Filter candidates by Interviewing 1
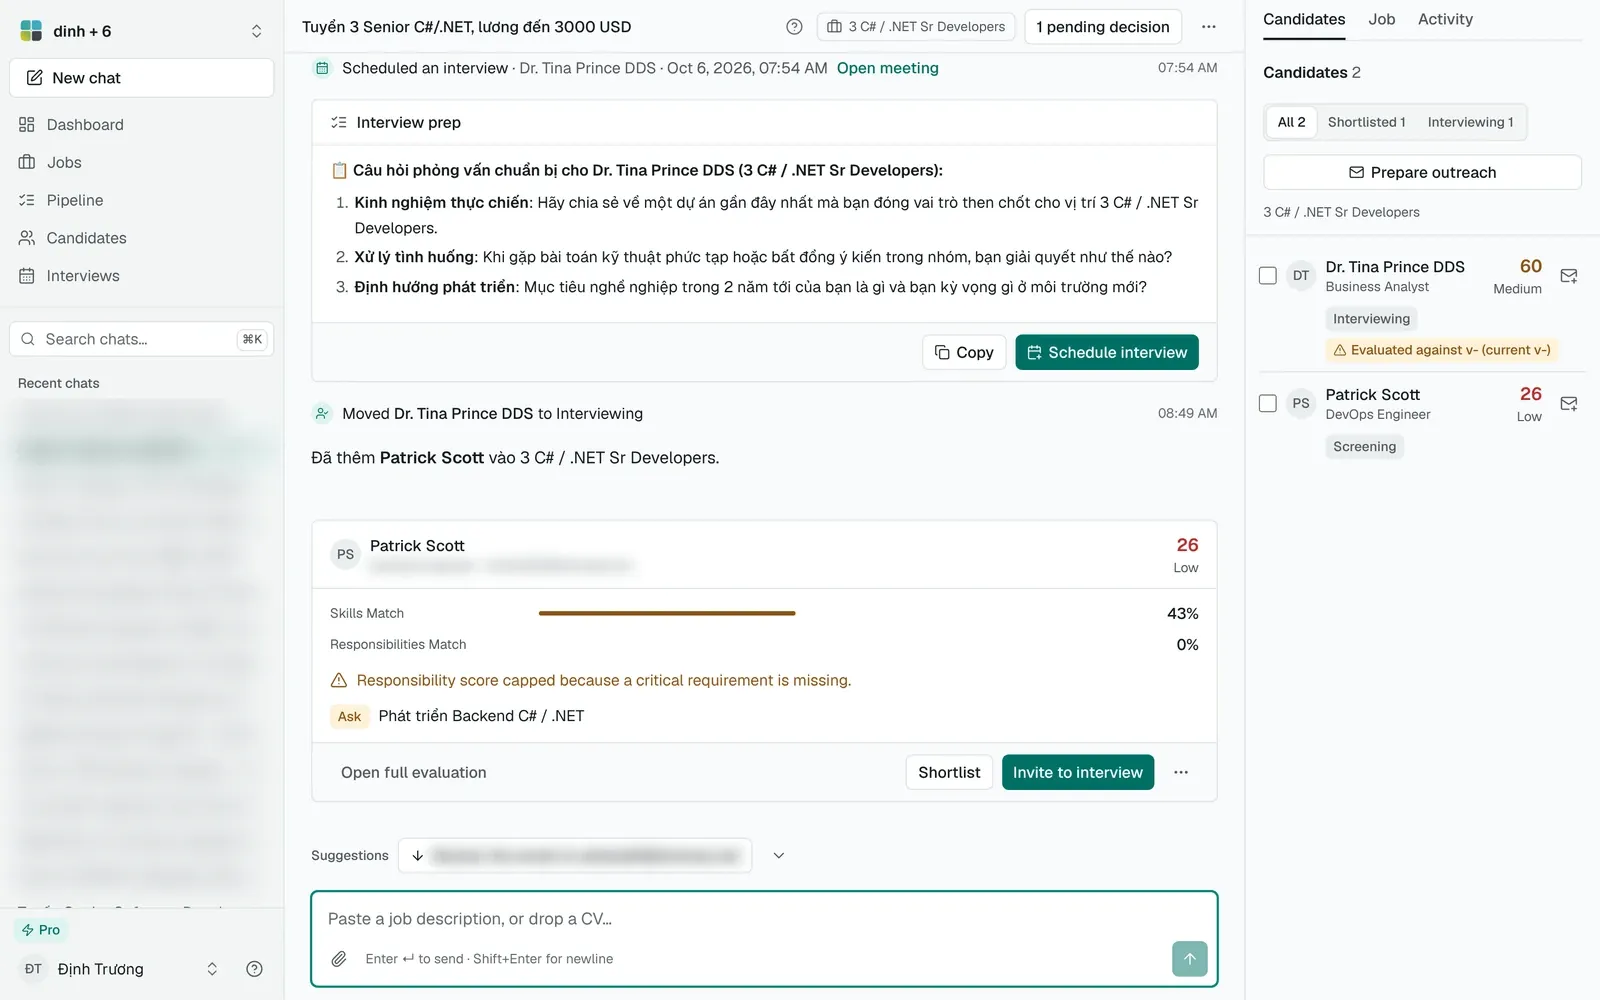Screen dimensions: 1600x1000 click(x=1470, y=122)
